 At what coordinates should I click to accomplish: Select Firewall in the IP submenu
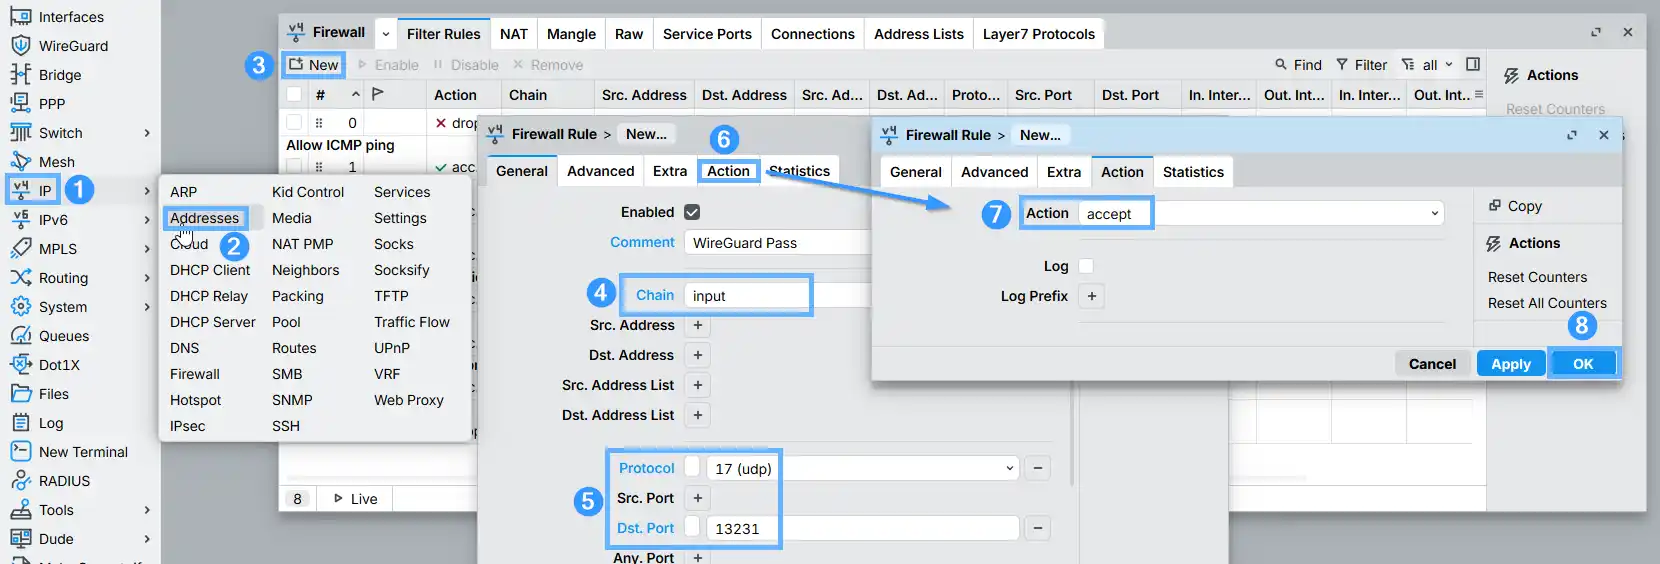(x=195, y=374)
